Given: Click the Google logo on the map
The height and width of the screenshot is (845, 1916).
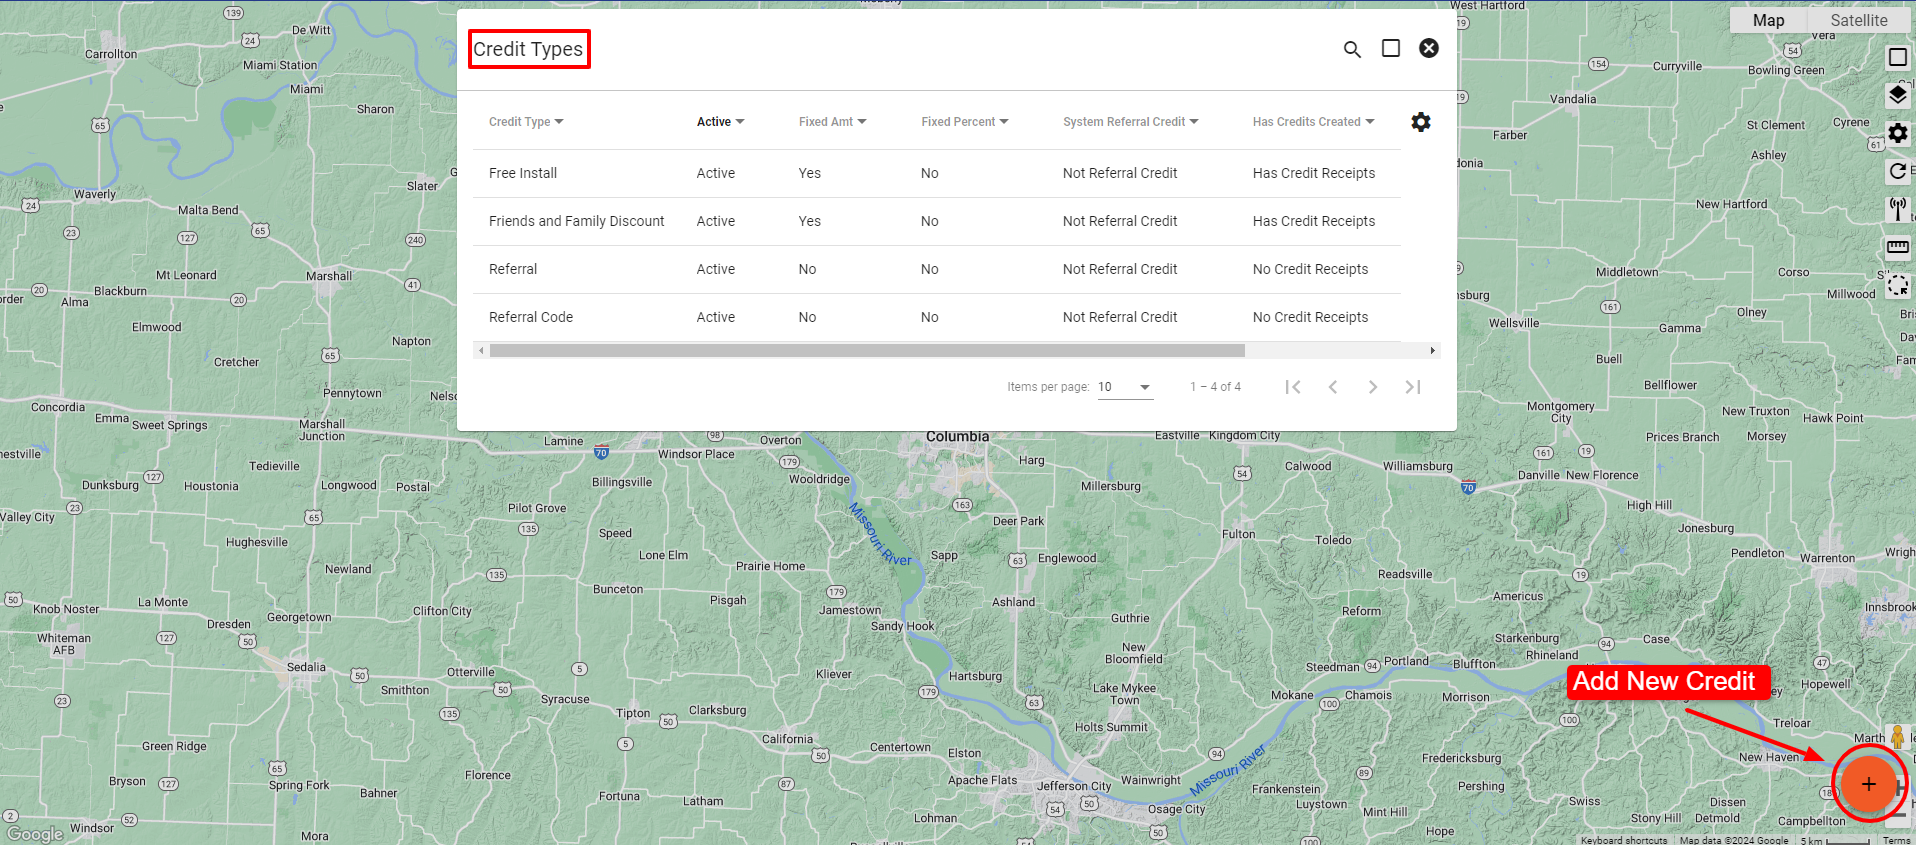Looking at the screenshot, I should click(x=35, y=834).
